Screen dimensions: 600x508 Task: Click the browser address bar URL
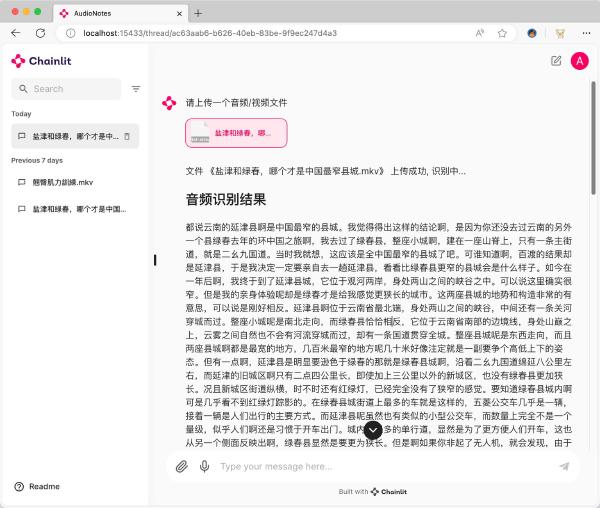pos(210,33)
